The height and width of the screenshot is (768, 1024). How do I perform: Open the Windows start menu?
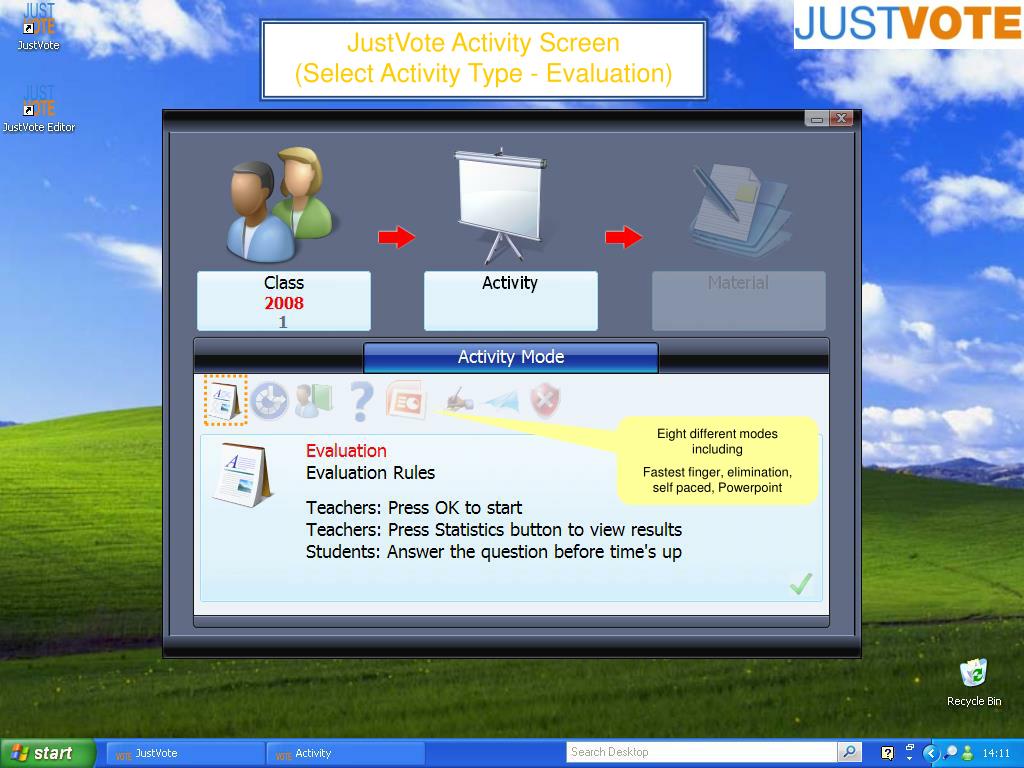47,753
